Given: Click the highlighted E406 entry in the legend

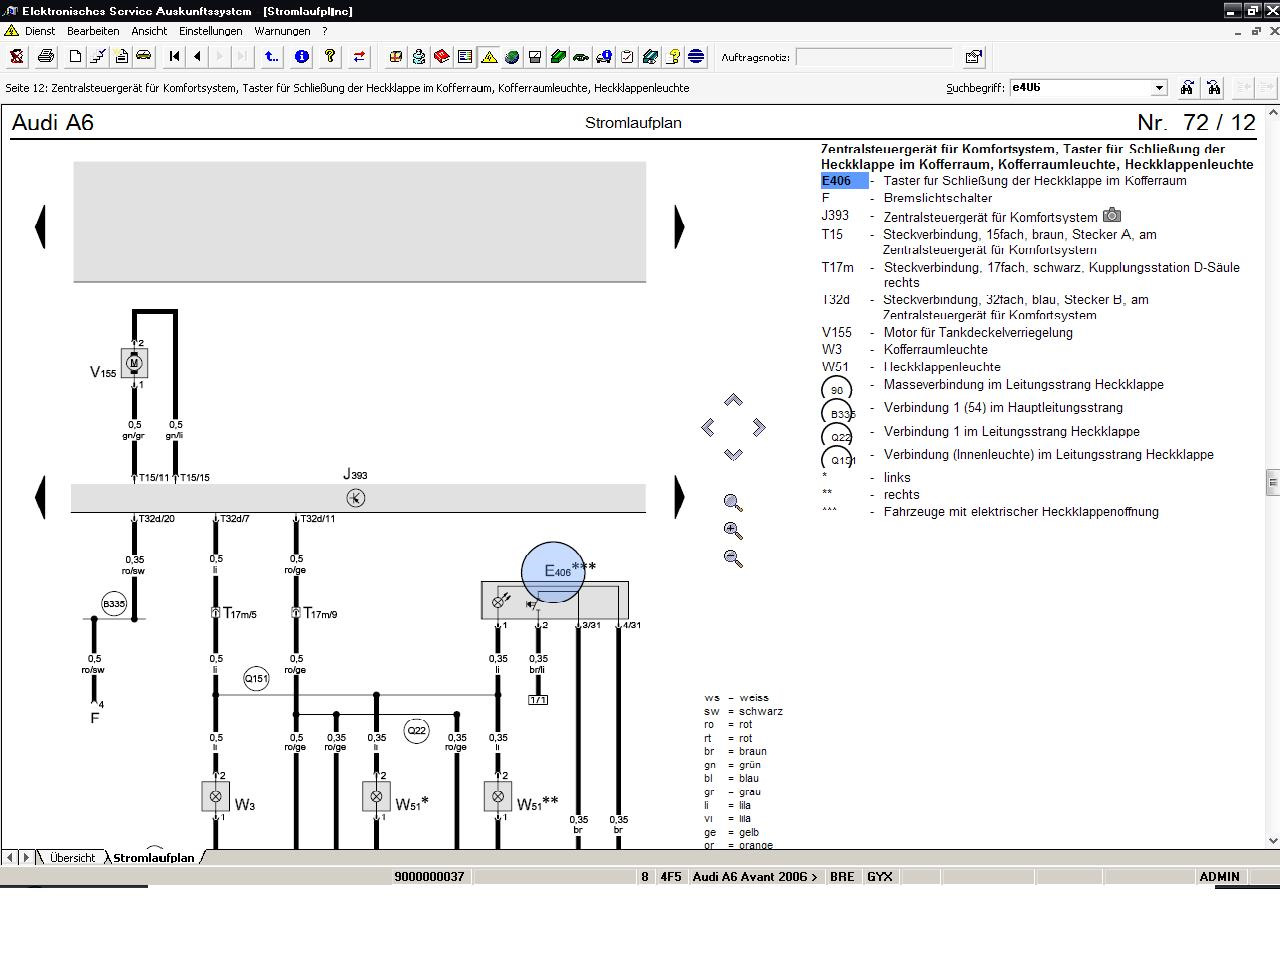Looking at the screenshot, I should [x=844, y=181].
